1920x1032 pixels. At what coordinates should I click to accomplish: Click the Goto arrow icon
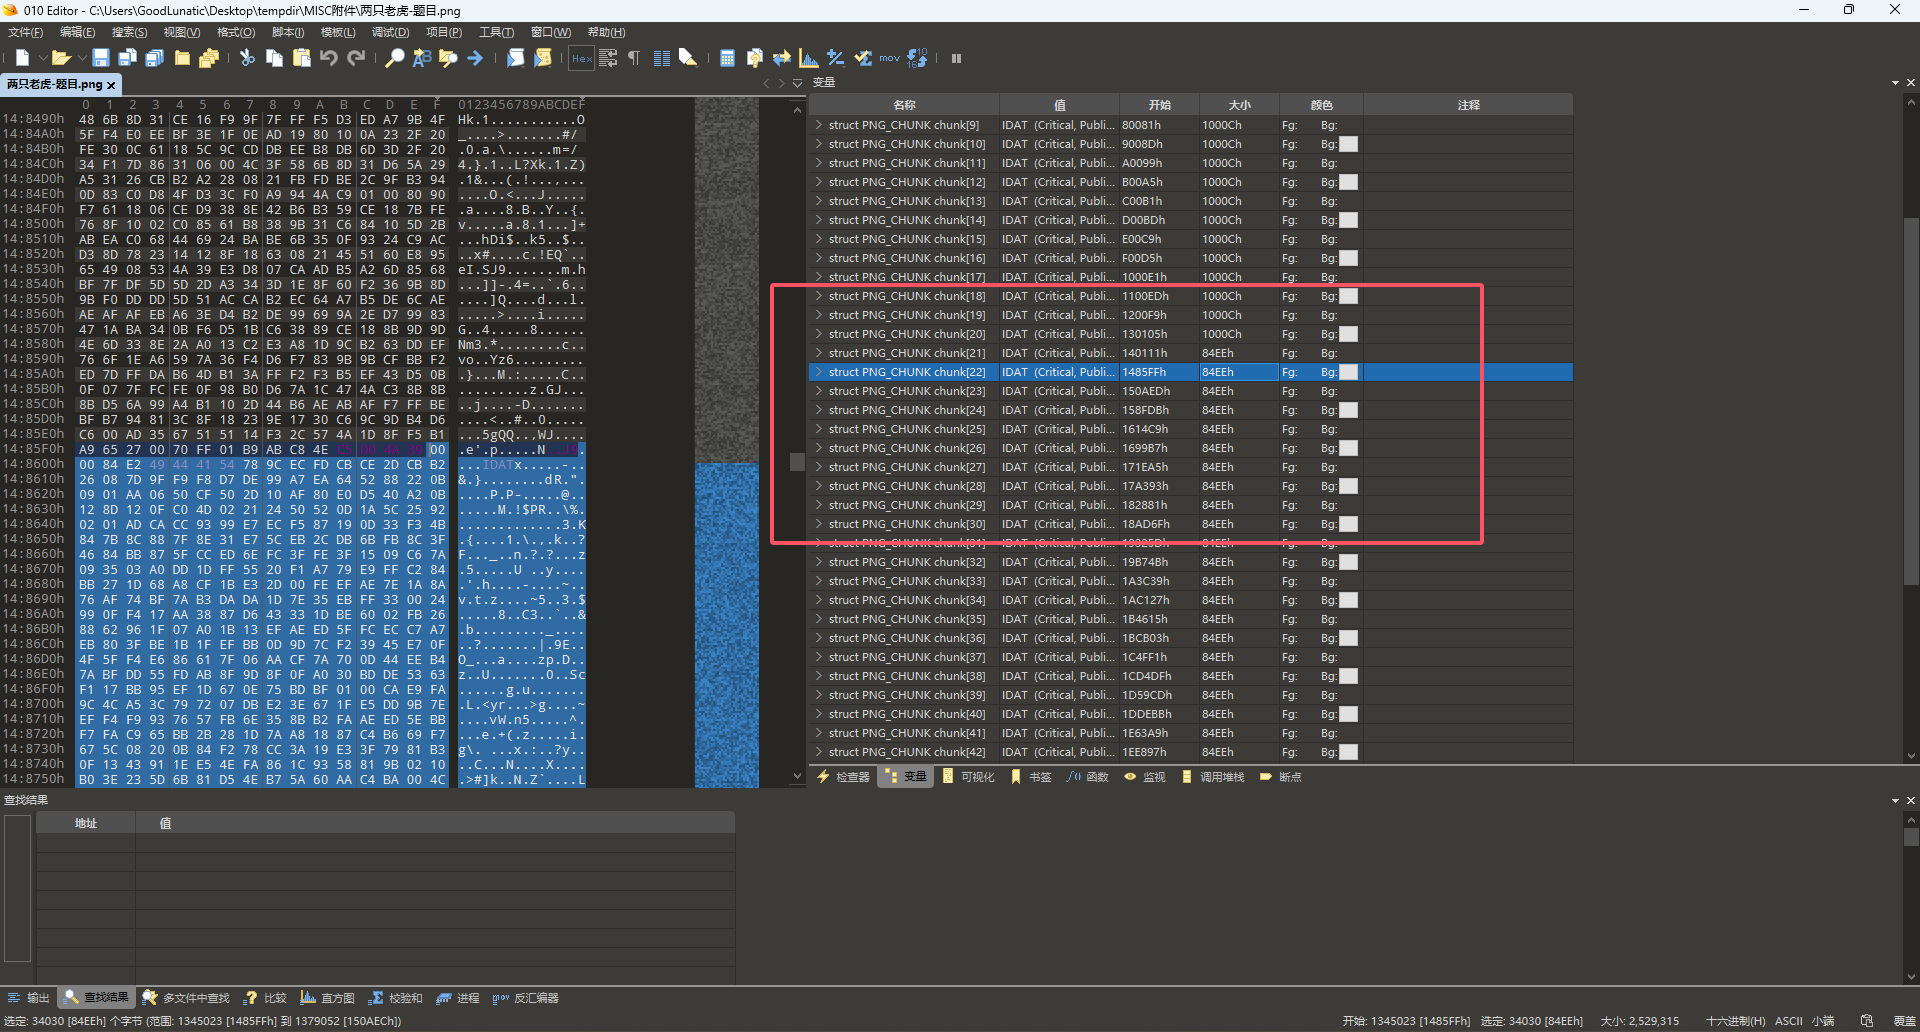(x=475, y=58)
